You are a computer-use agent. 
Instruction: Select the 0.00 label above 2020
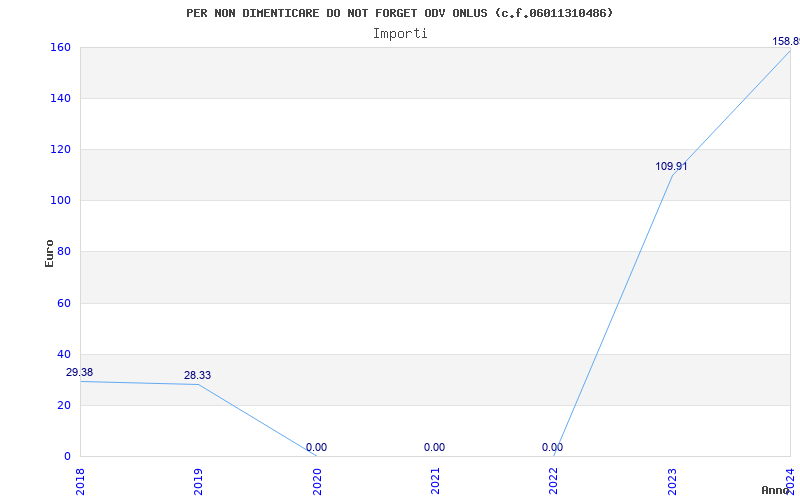[316, 447]
